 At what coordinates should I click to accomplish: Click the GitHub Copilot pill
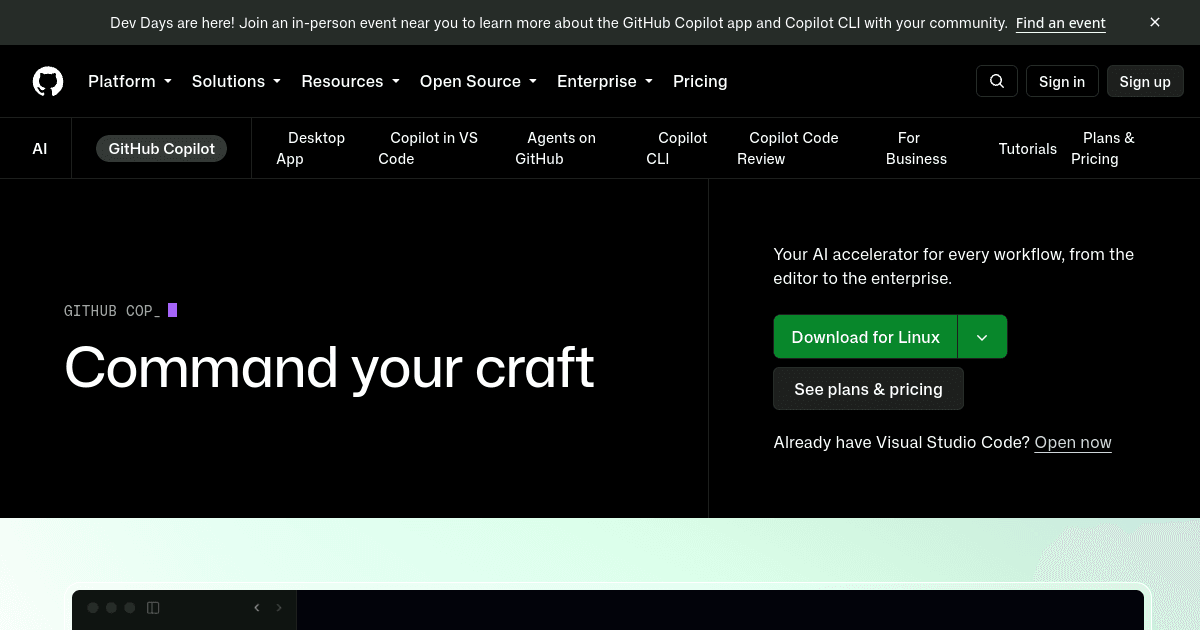pos(161,148)
